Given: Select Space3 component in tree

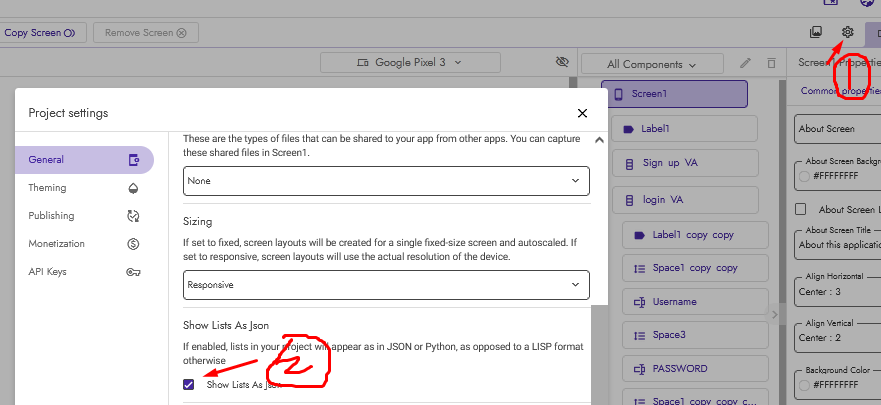Looking at the screenshot, I should (695, 335).
